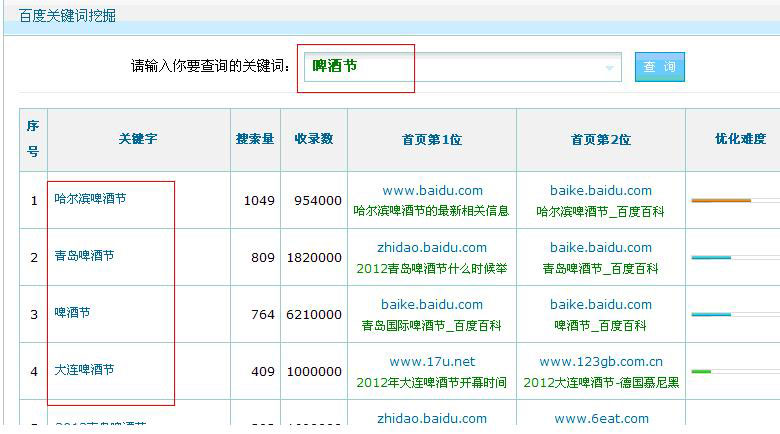Open 2012年大连啤酒节开幕时间 link
This screenshot has height=434, width=780.
431,382
